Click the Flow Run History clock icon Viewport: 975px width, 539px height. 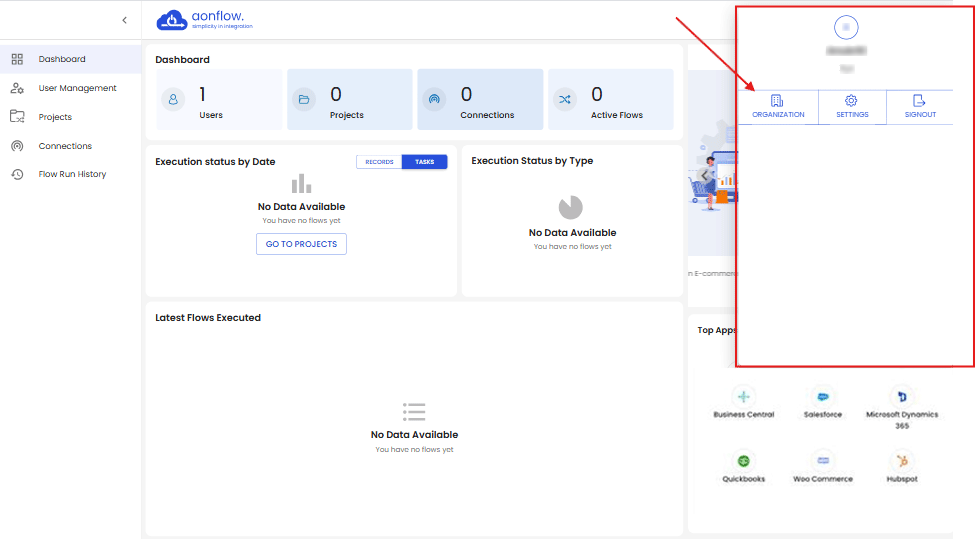tap(17, 174)
